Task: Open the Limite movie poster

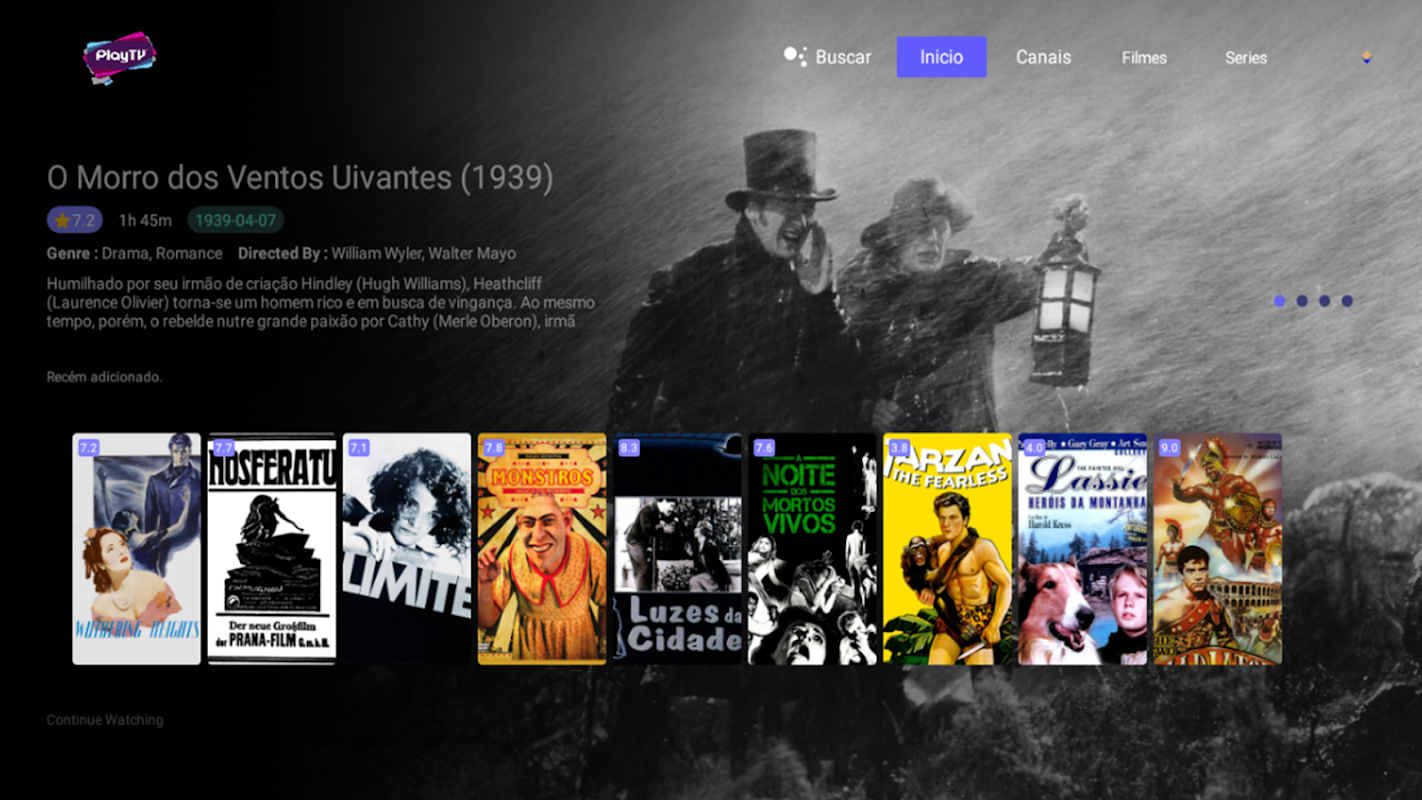Action: coord(407,549)
